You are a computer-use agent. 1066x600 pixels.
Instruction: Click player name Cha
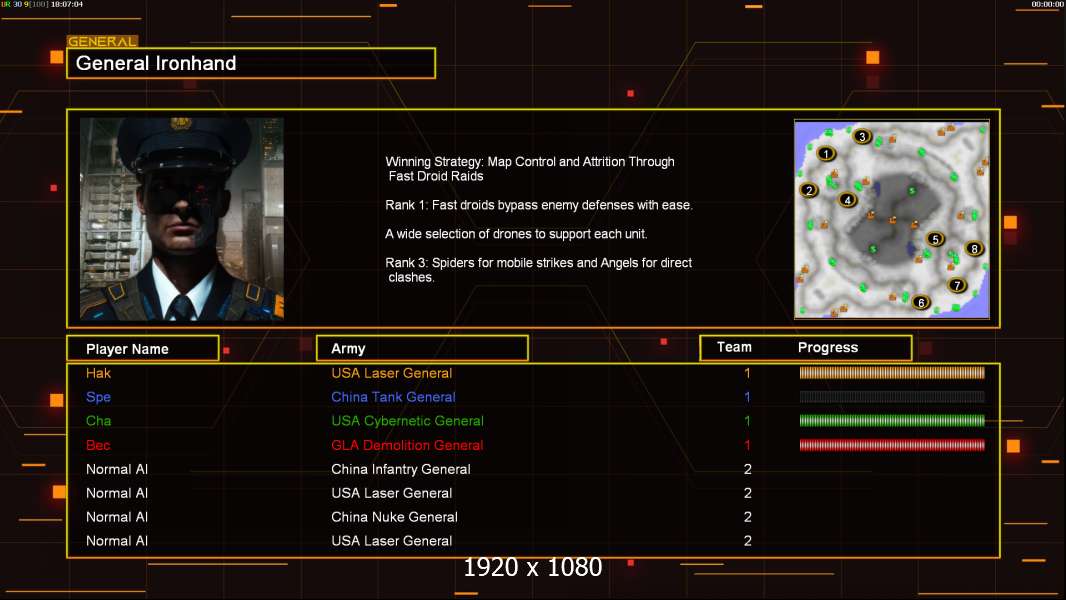click(x=99, y=421)
